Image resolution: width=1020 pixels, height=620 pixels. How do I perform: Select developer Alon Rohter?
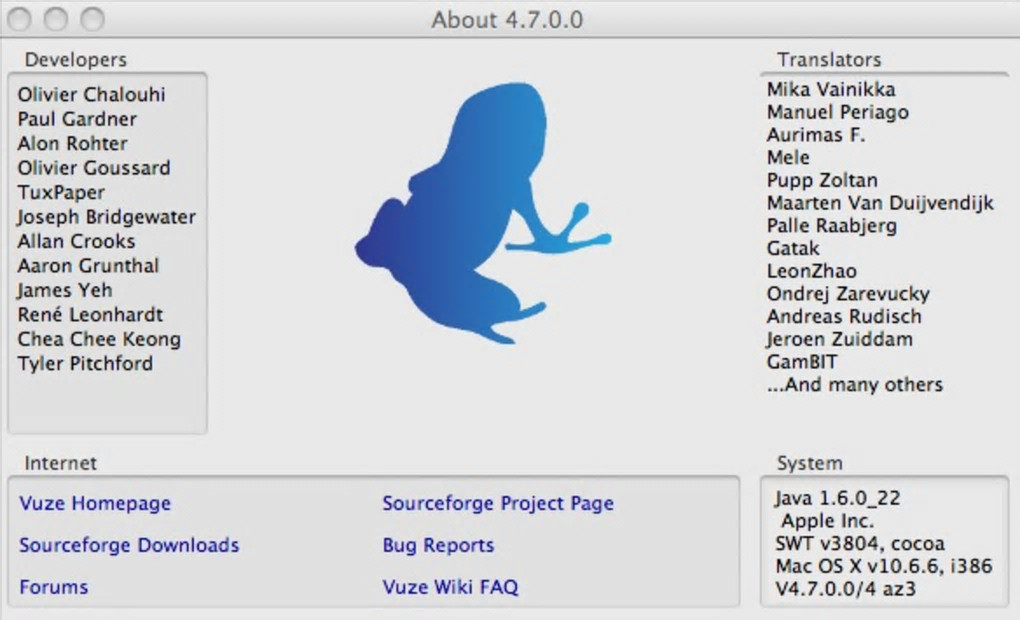coord(72,144)
